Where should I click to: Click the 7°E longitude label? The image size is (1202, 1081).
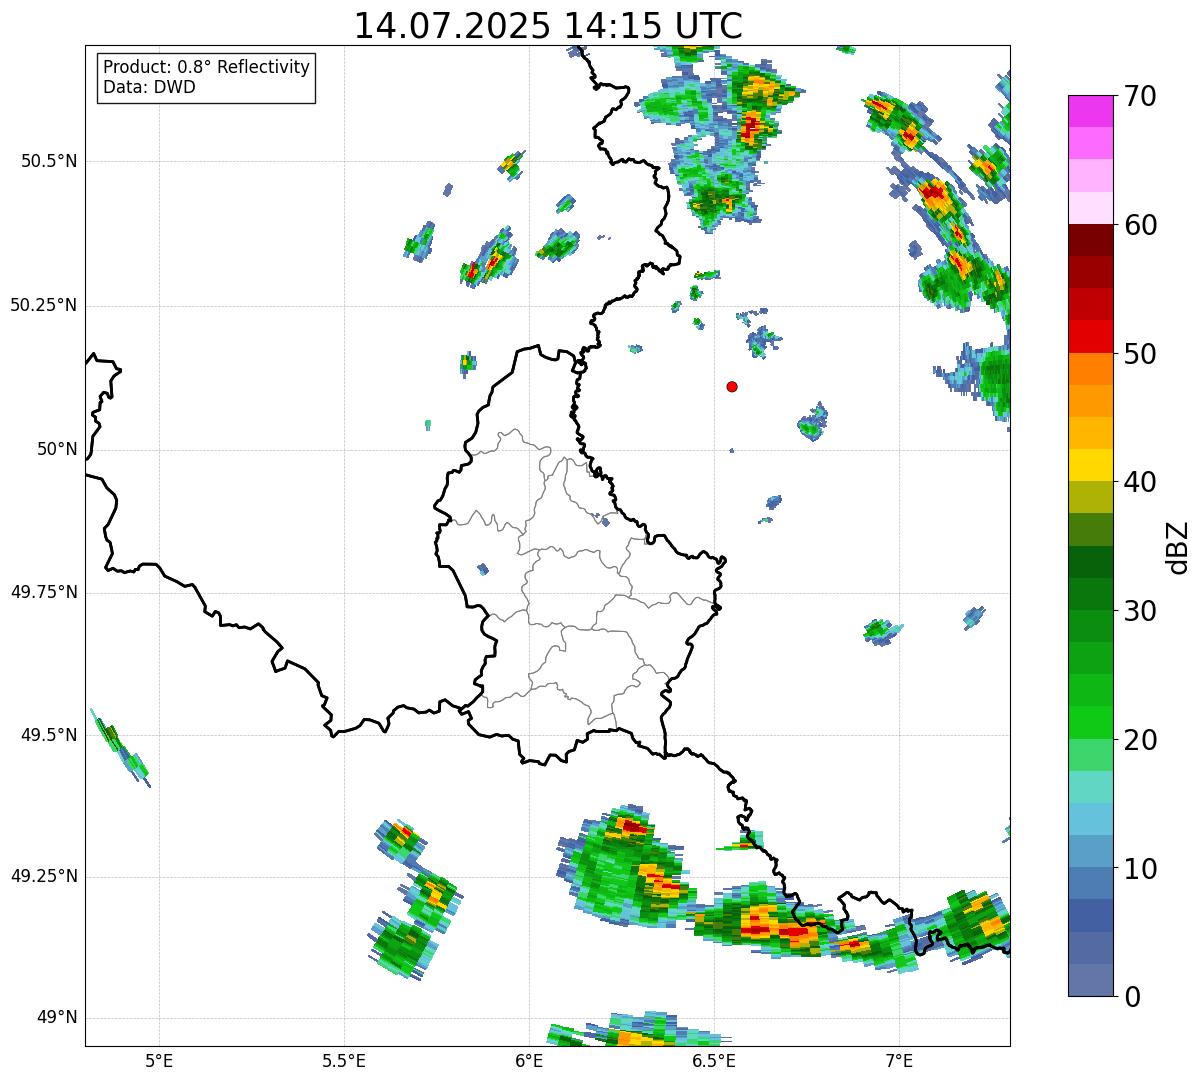coord(899,1060)
